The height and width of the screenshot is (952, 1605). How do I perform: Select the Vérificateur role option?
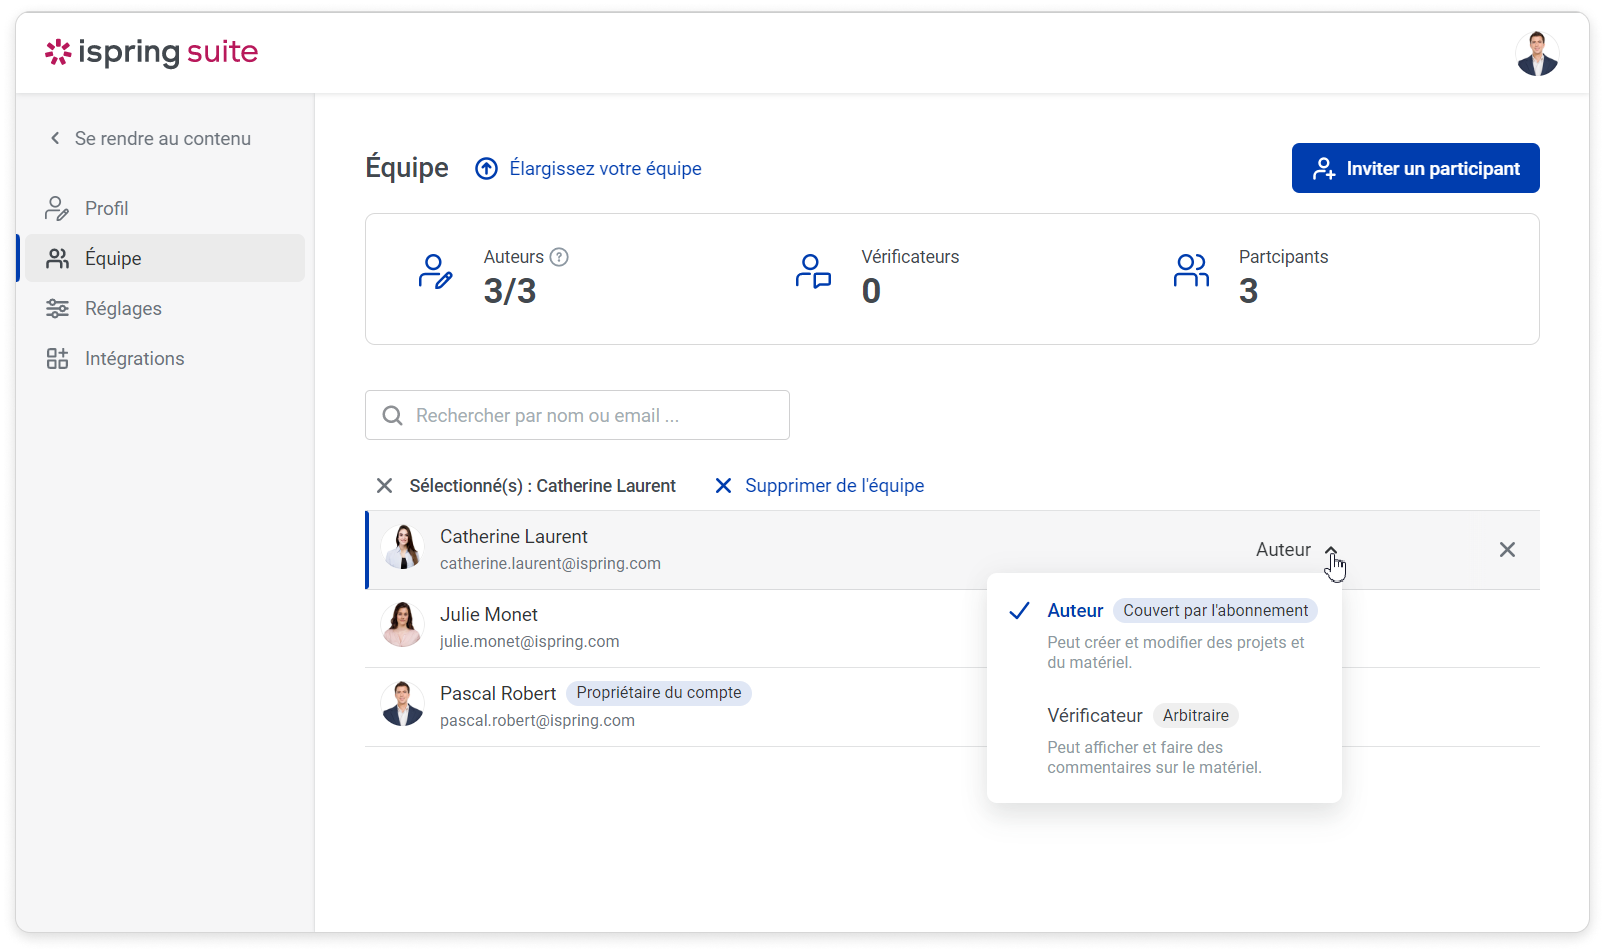[1094, 716]
